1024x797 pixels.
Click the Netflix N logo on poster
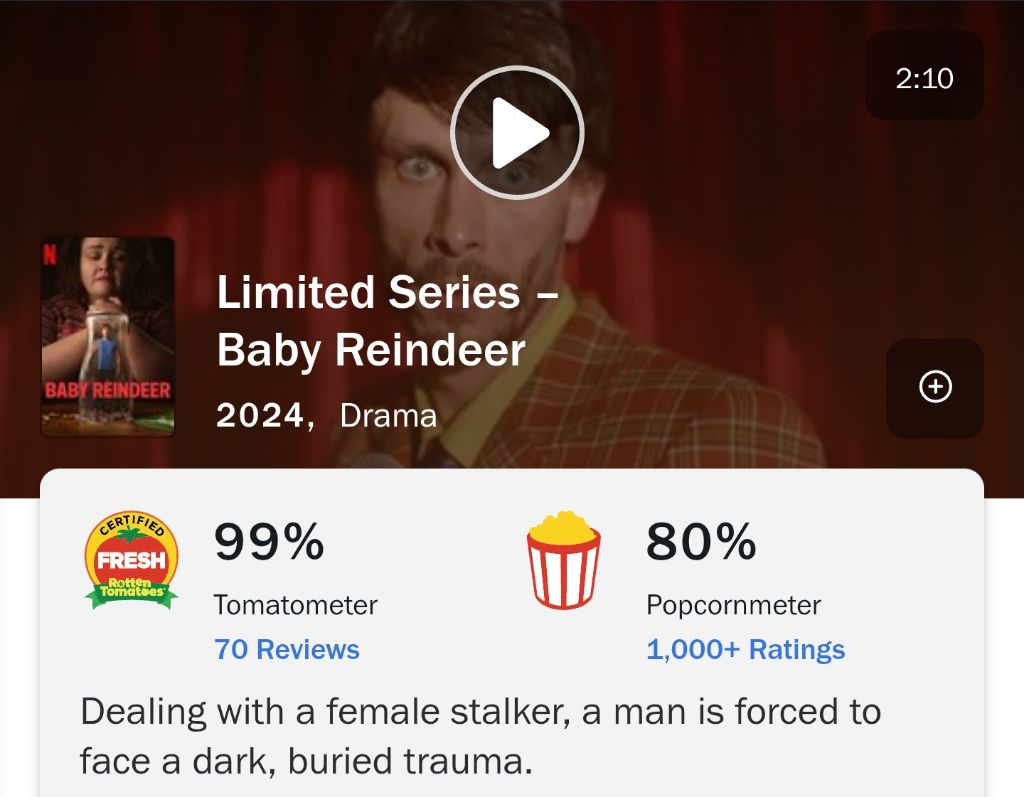click(50, 253)
